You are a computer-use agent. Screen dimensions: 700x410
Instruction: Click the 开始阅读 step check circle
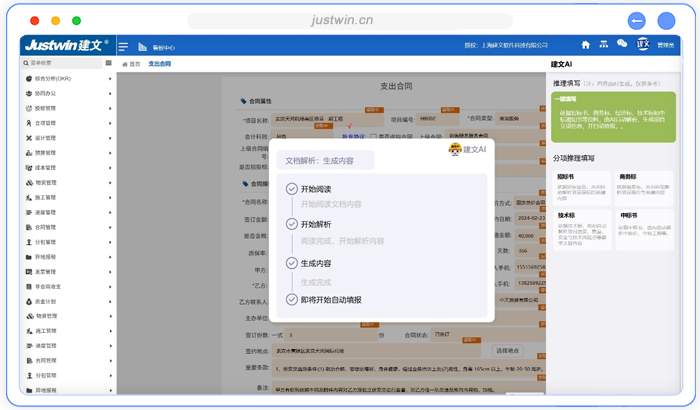tap(292, 189)
